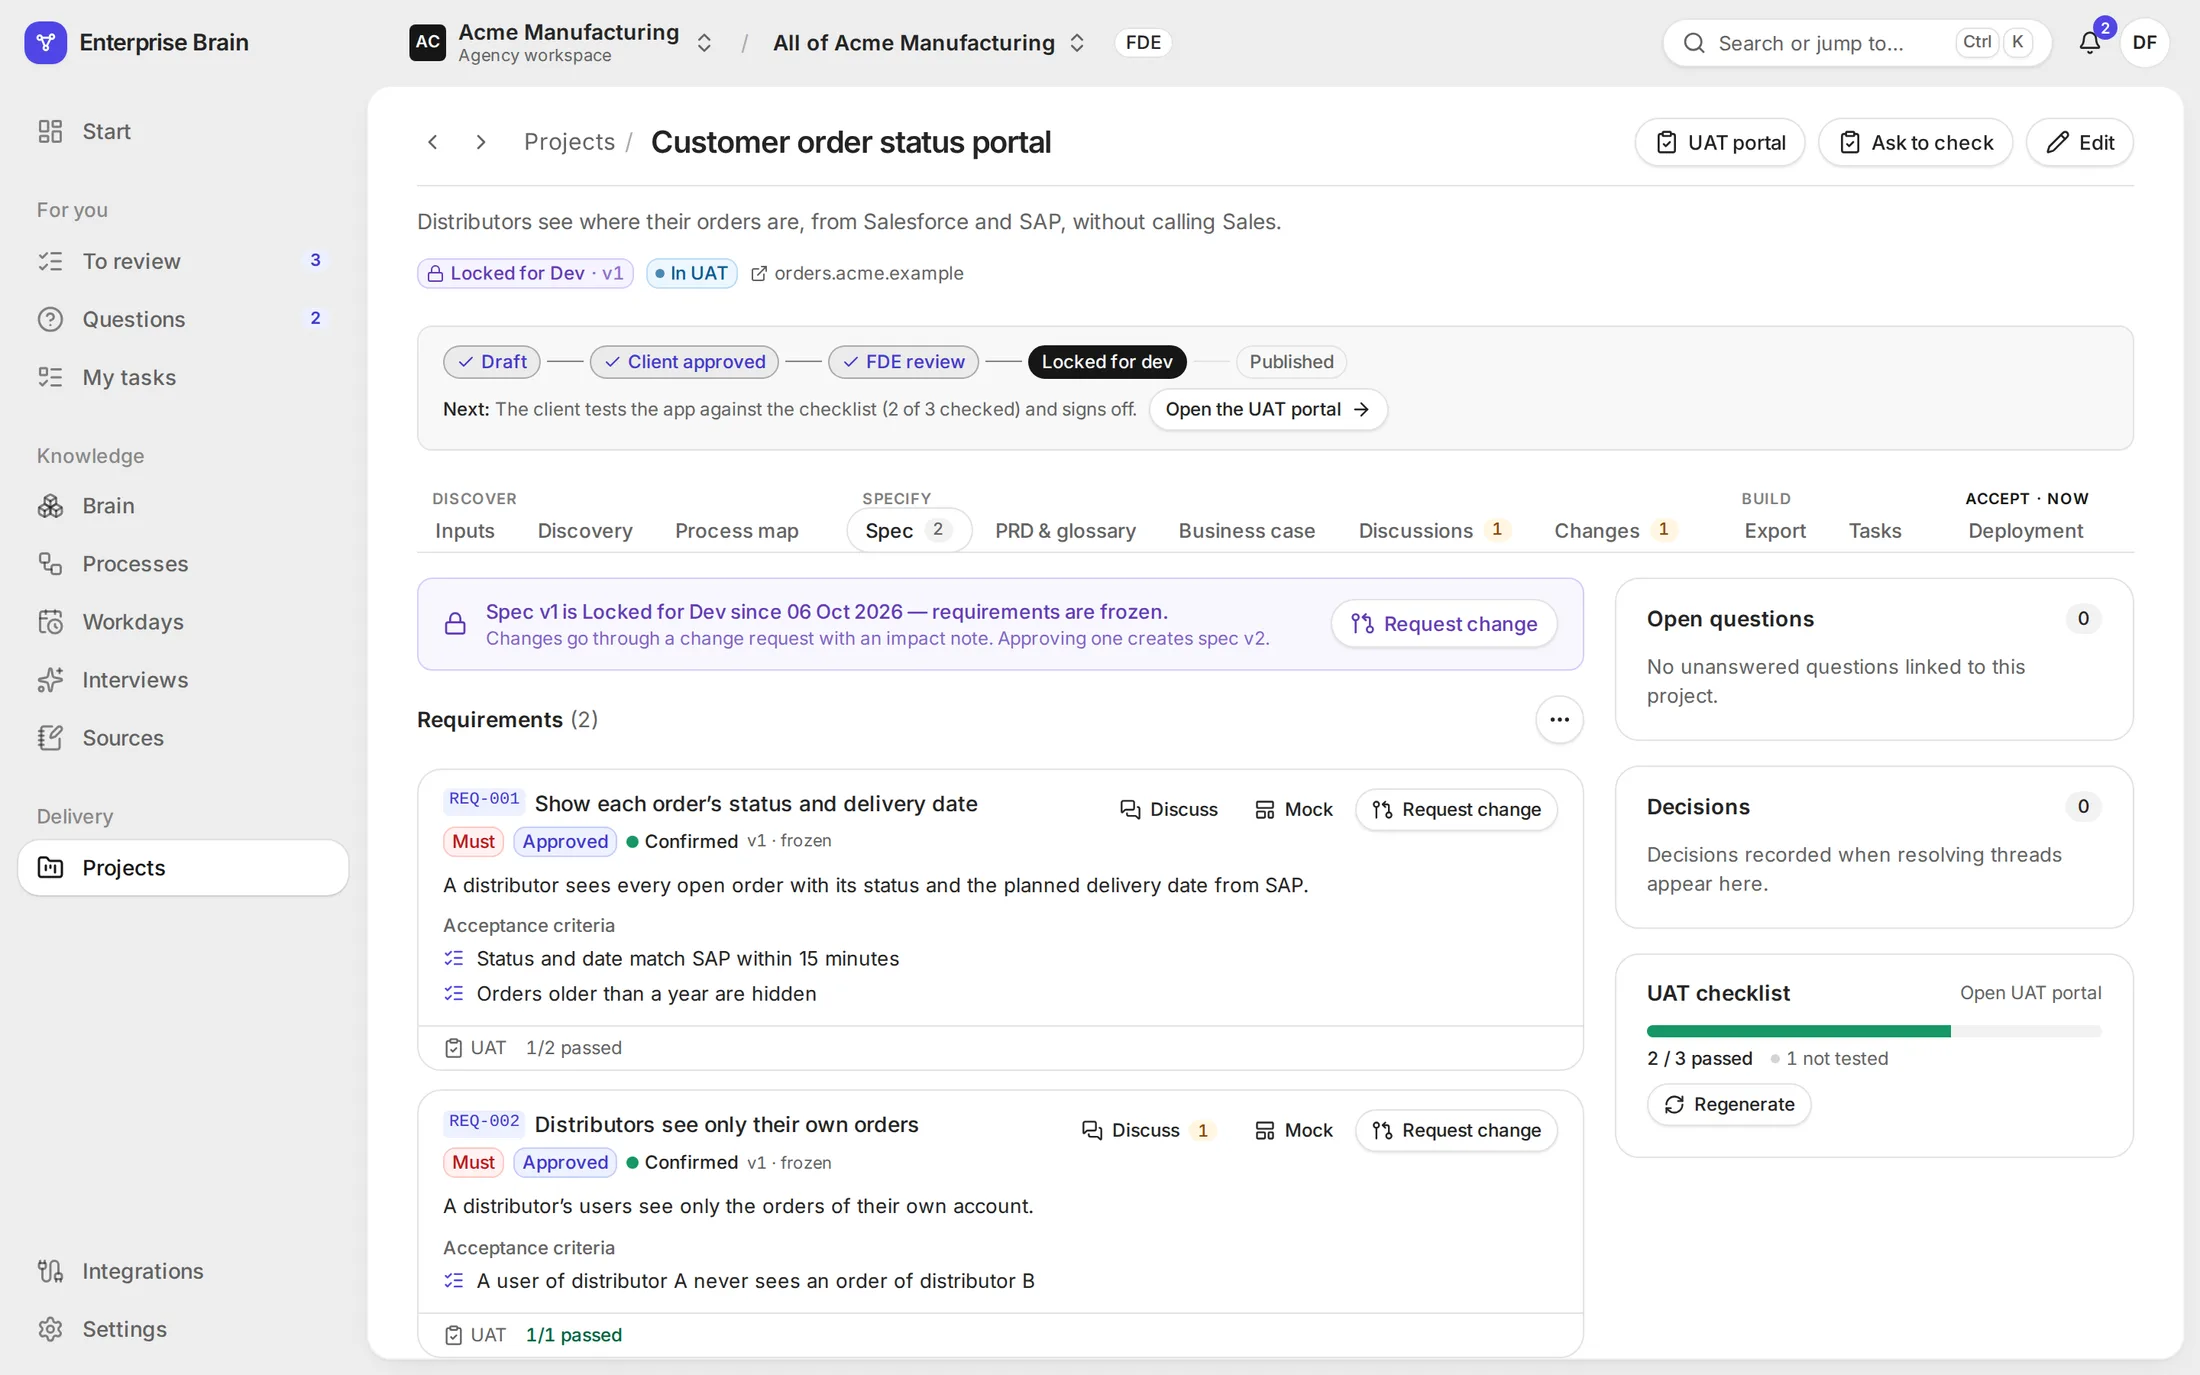Click the Enterprise Brain logo icon
This screenshot has width=2200, height=1375.
(x=45, y=42)
